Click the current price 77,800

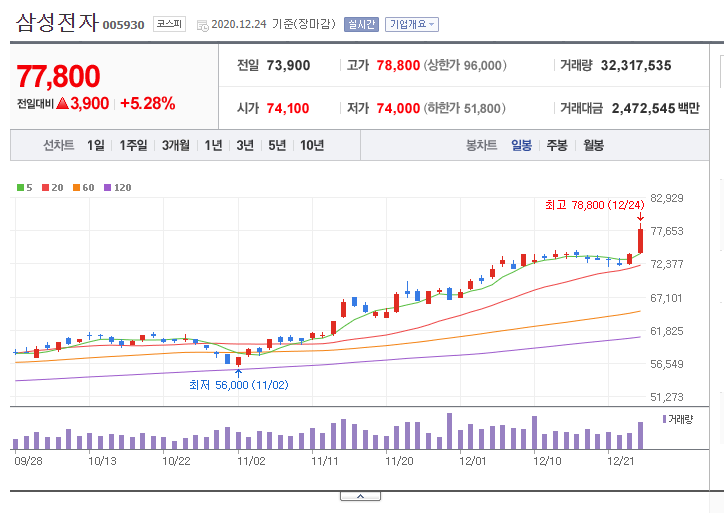click(x=58, y=76)
